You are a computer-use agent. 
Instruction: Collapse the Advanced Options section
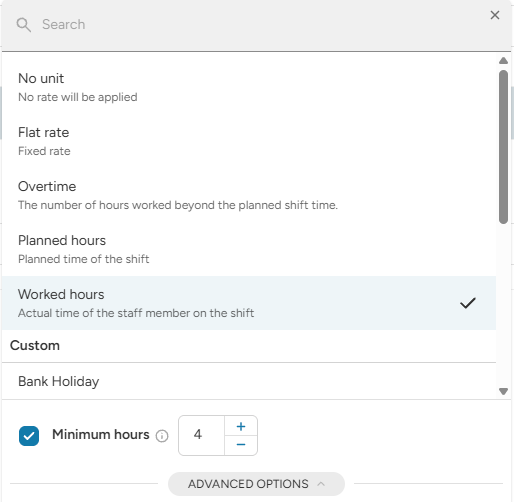click(x=256, y=484)
